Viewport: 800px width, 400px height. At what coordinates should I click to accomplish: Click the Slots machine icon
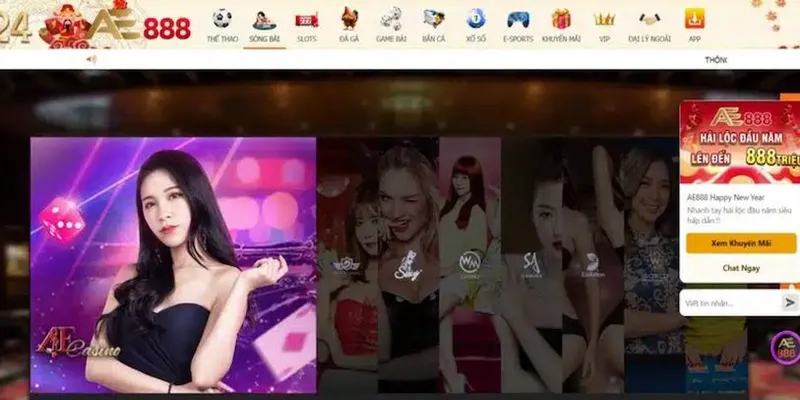(307, 19)
